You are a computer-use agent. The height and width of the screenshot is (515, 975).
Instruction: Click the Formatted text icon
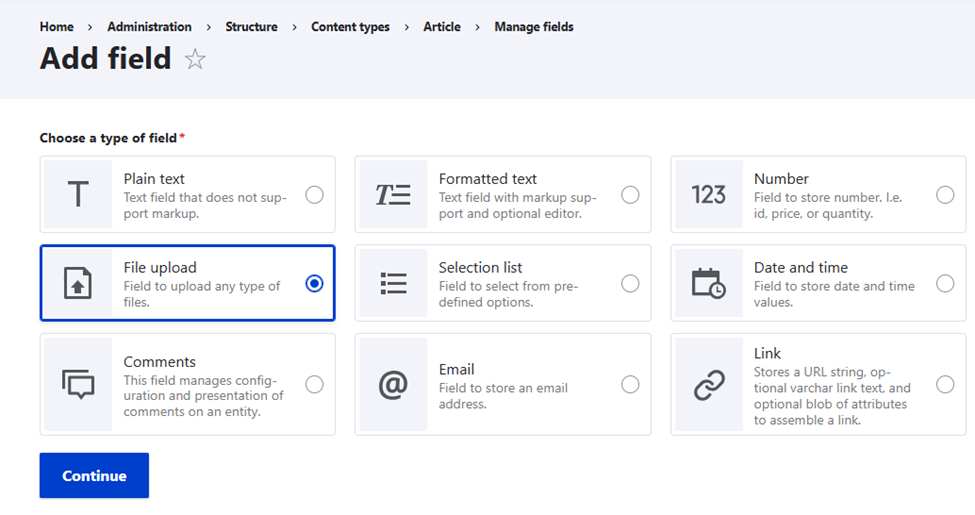[393, 195]
